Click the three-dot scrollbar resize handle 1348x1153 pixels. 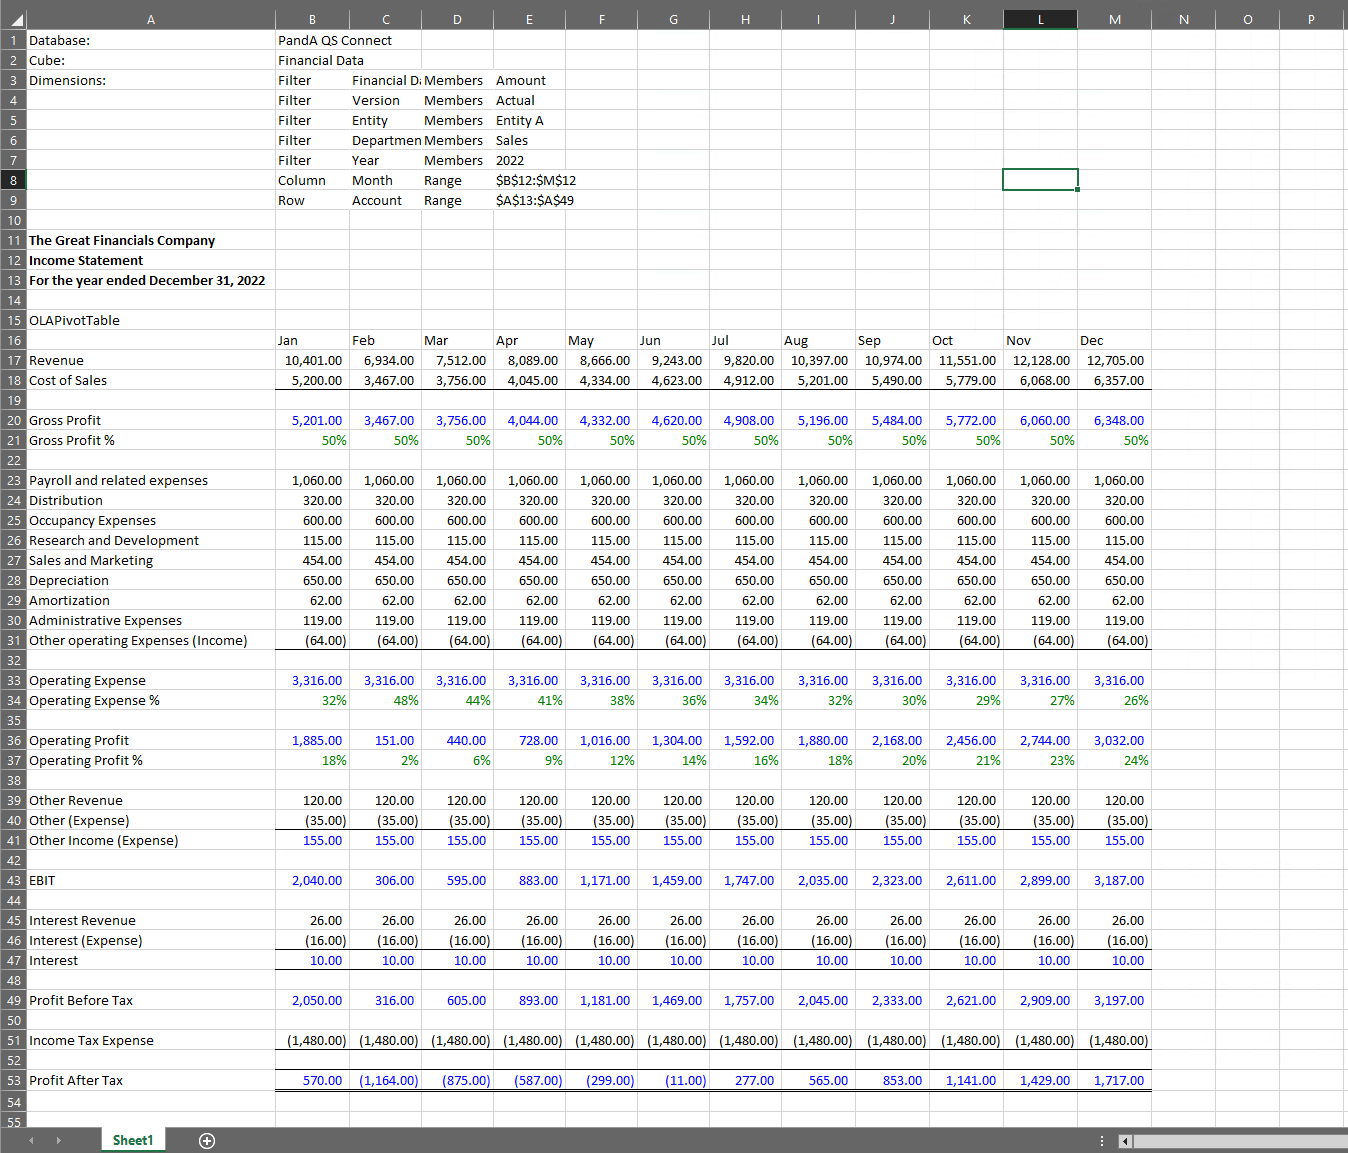point(1102,1141)
